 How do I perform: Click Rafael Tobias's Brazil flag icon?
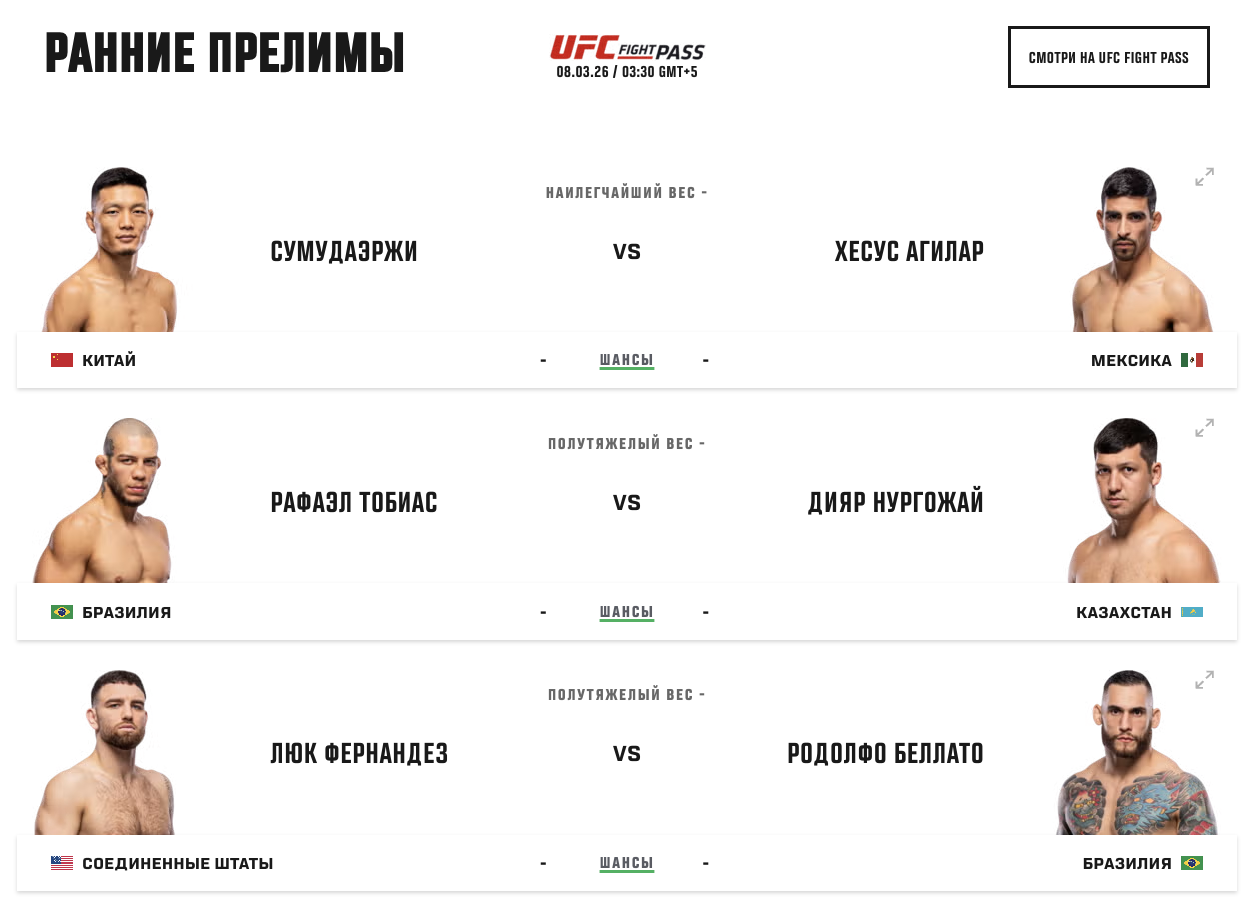[x=62, y=612]
